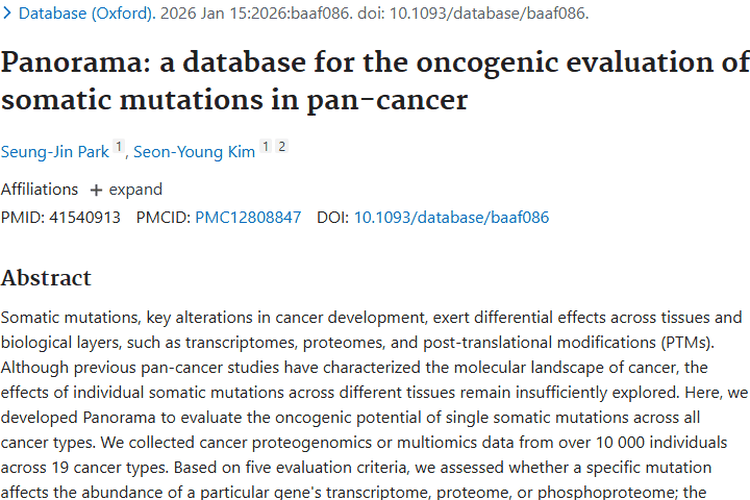
Task: Click the plus icon beside expand
Action: click(96, 190)
